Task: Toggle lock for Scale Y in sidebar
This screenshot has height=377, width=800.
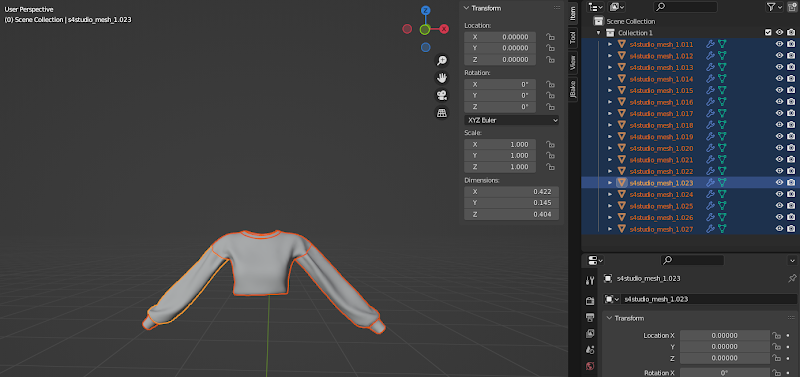Action: [550, 156]
